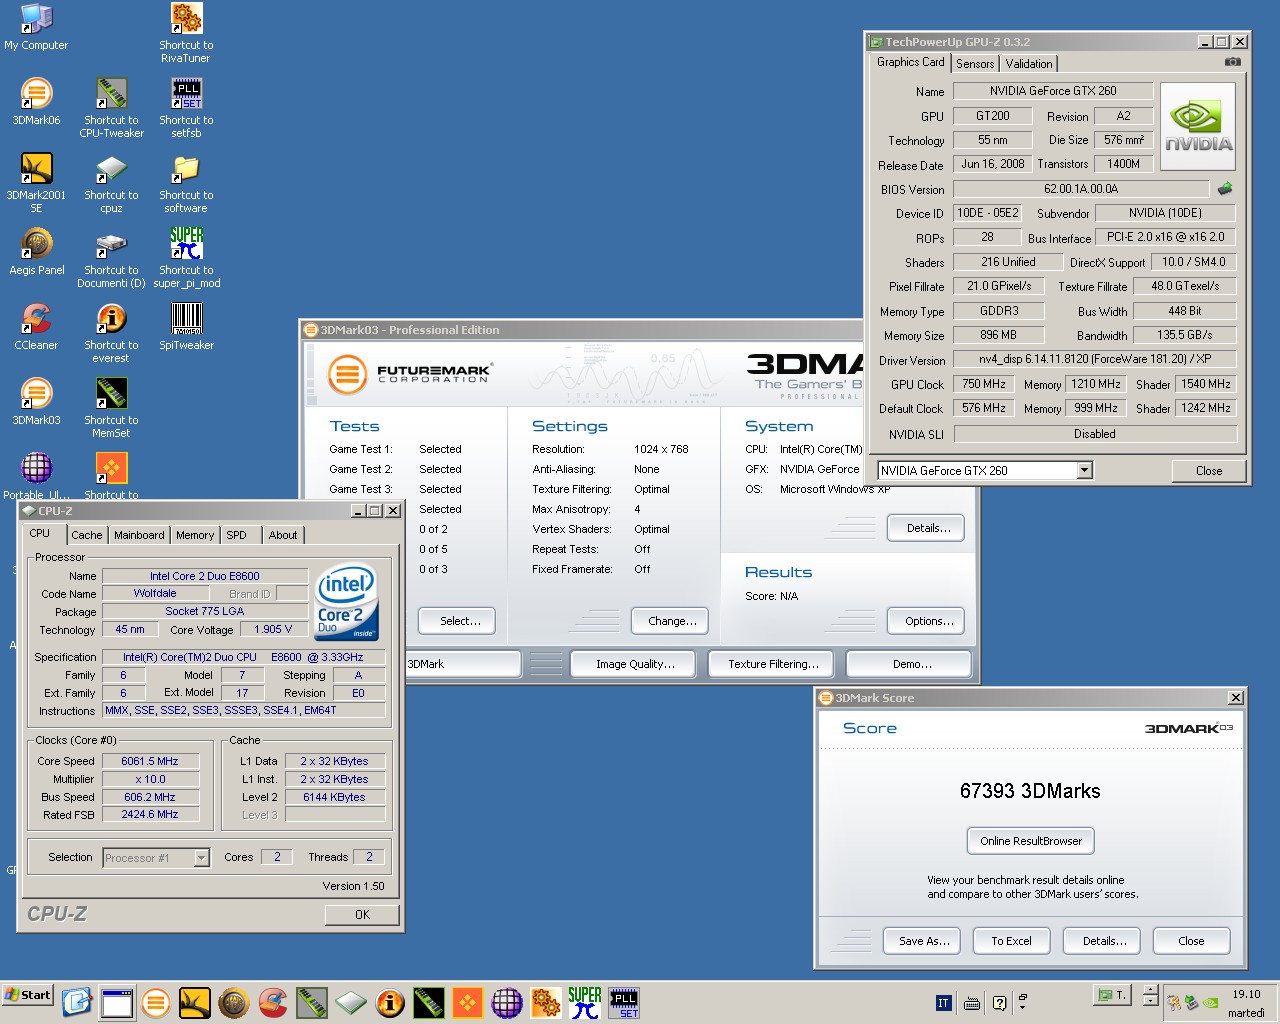Click the purple globe icon in the taskbar
This screenshot has width=1280, height=1024.
point(506,1002)
